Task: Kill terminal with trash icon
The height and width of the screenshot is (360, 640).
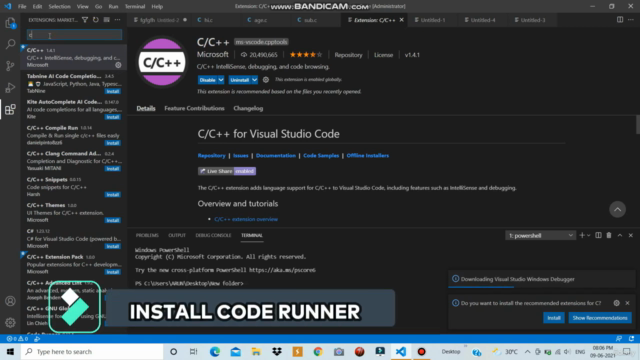Action: (x=609, y=236)
